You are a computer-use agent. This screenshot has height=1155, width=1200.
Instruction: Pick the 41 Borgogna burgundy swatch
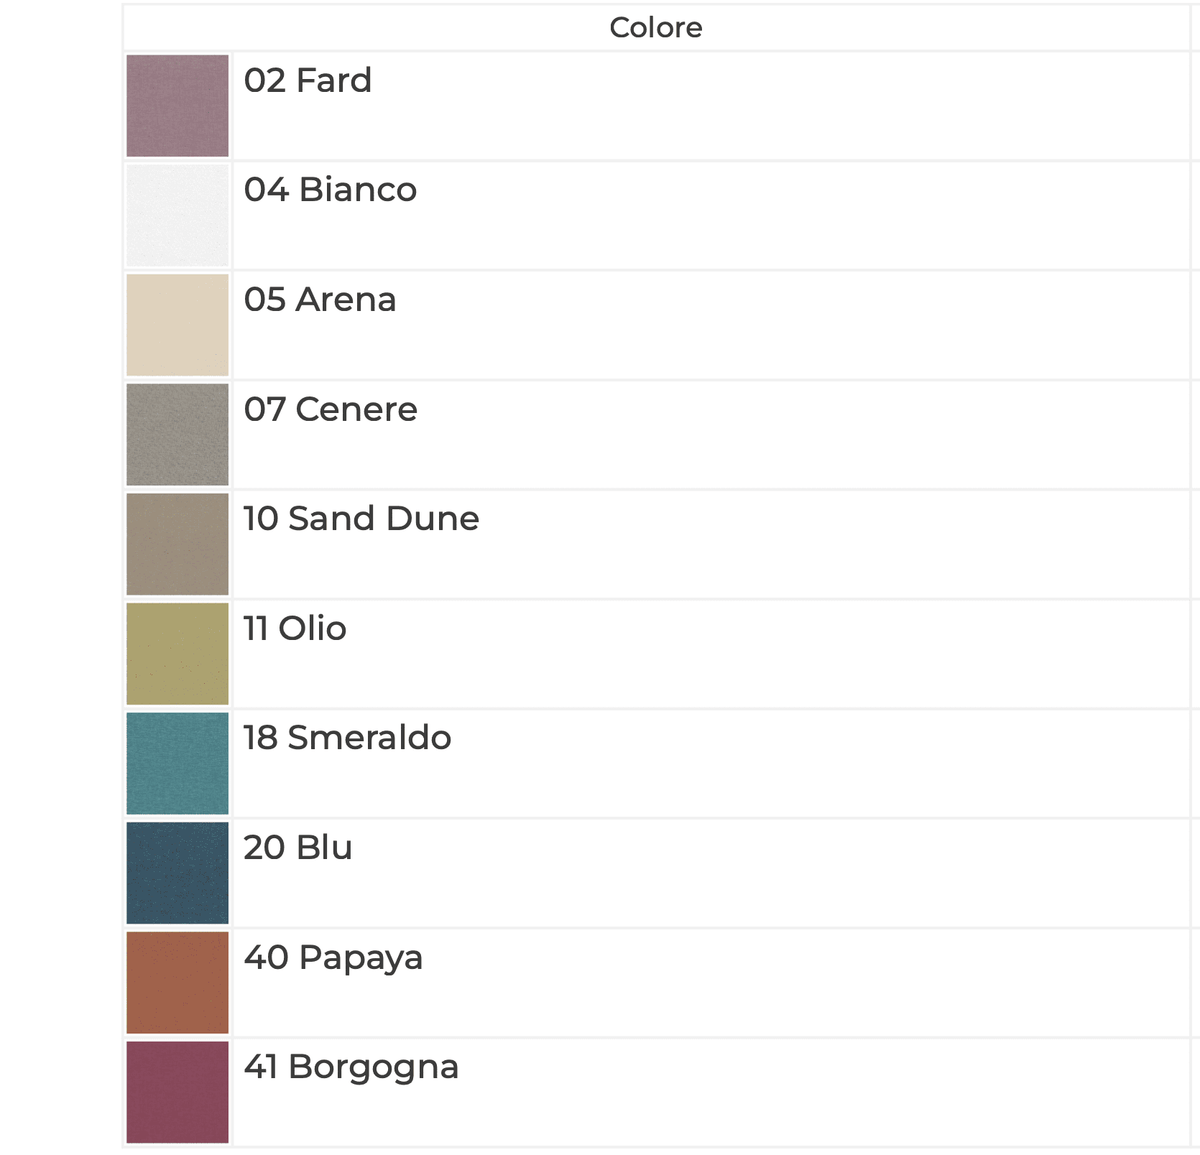tap(177, 1092)
